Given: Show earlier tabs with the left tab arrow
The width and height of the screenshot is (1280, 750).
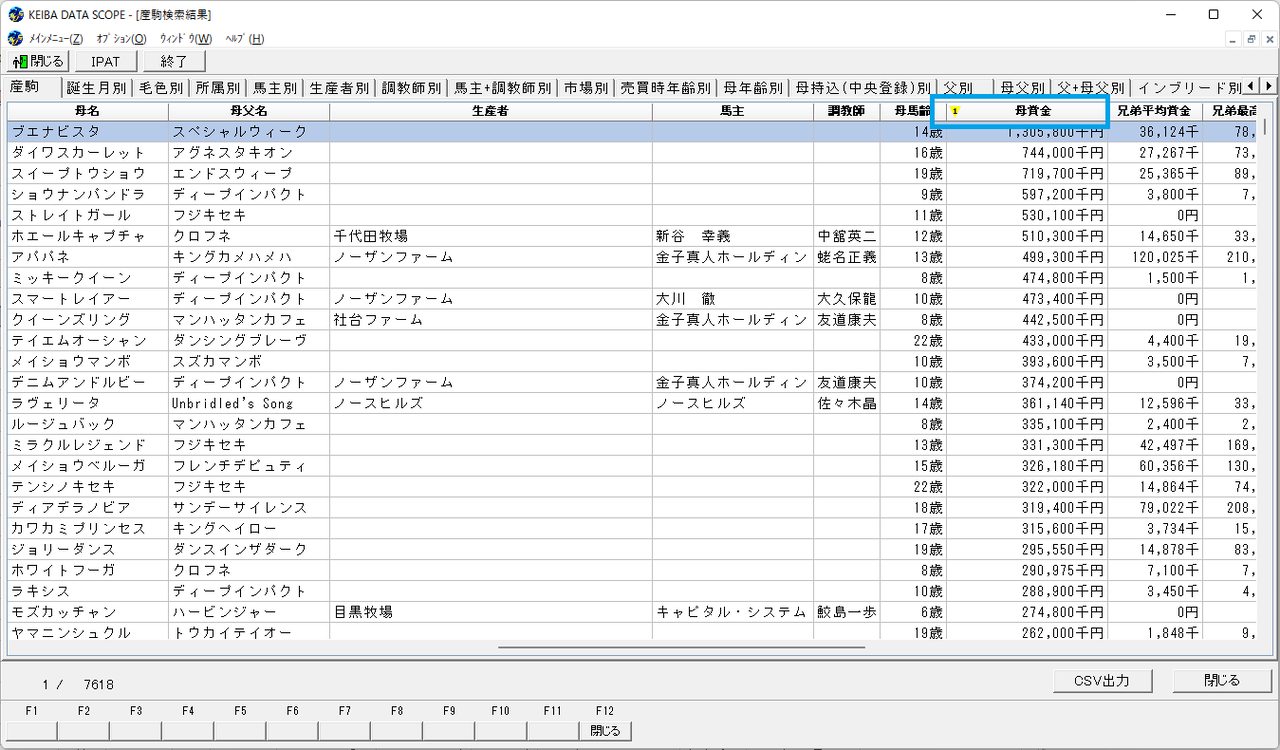Looking at the screenshot, I should (x=1252, y=86).
